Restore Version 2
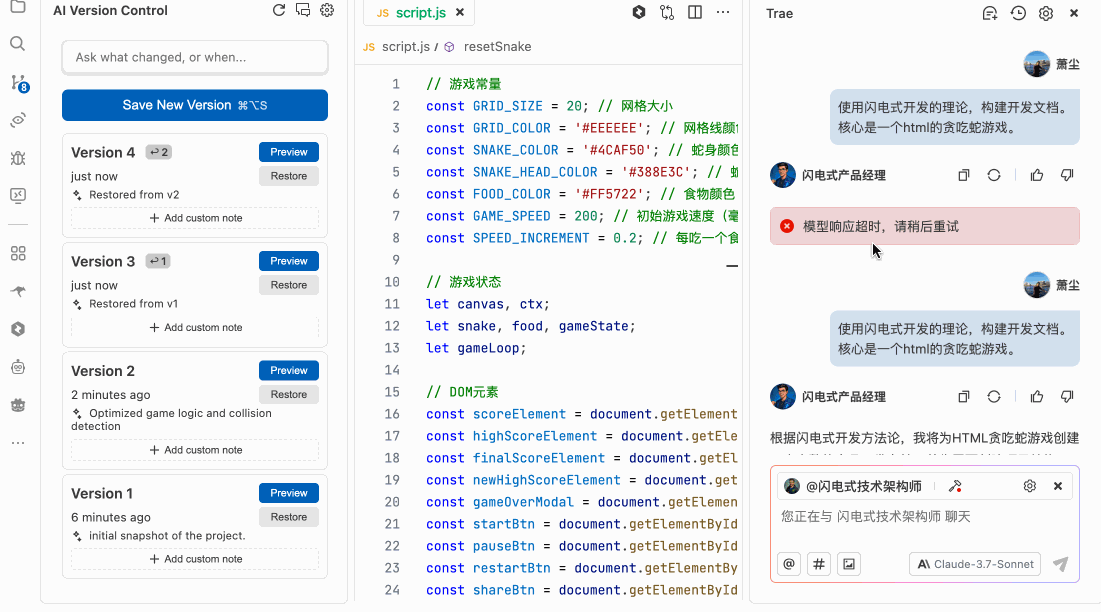The image size is (1101, 612). pyautogui.click(x=289, y=394)
